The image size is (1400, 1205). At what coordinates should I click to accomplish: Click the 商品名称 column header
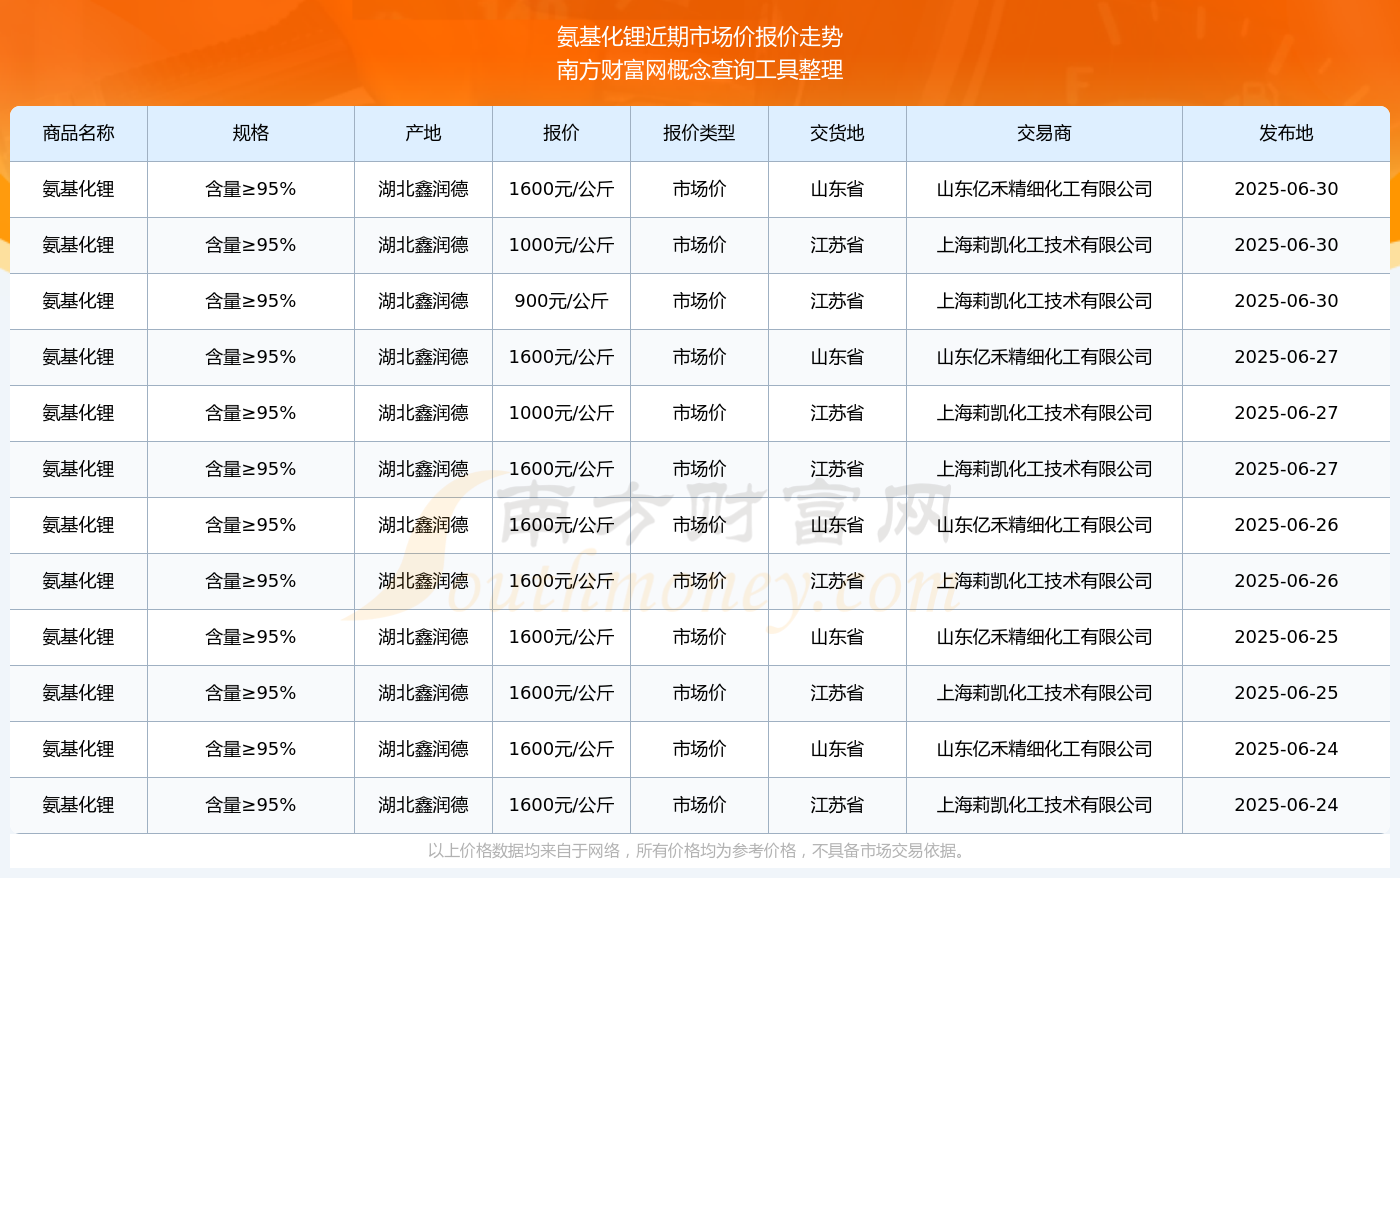[79, 133]
